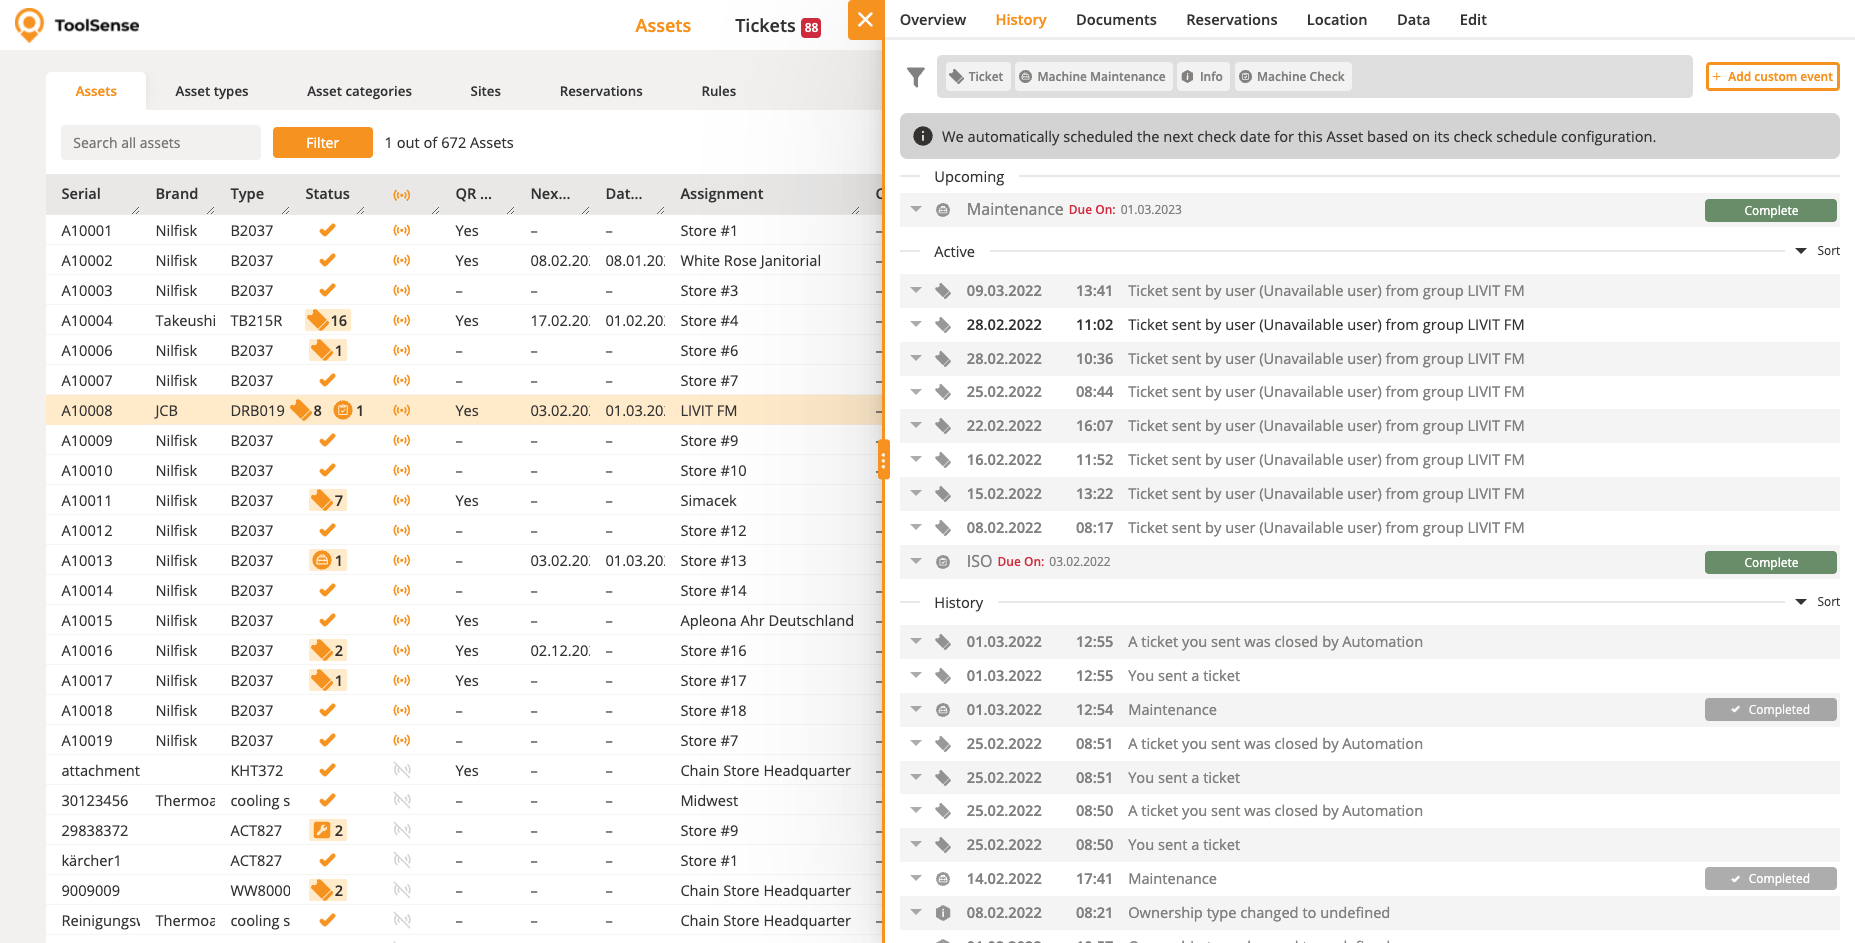Viewport: 1855px width, 943px height.
Task: Toggle the Ticket event filter chip
Action: [976, 77]
